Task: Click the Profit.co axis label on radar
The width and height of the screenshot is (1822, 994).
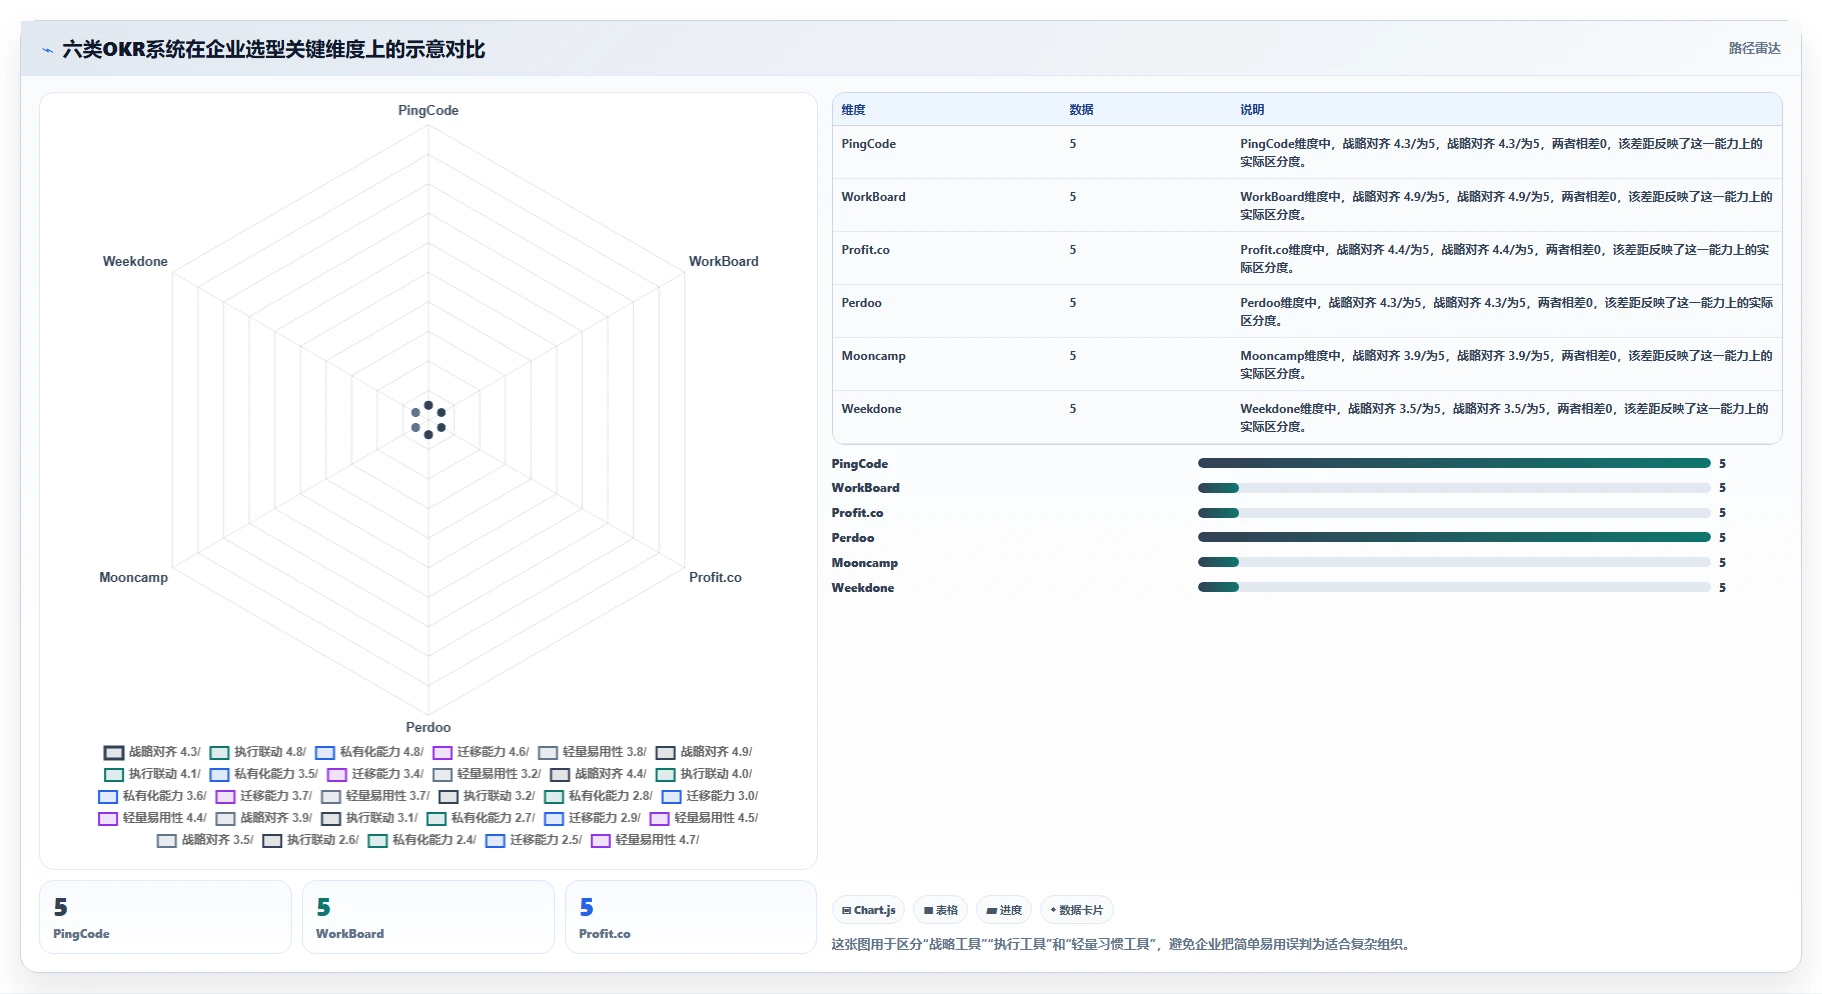Action: (715, 577)
